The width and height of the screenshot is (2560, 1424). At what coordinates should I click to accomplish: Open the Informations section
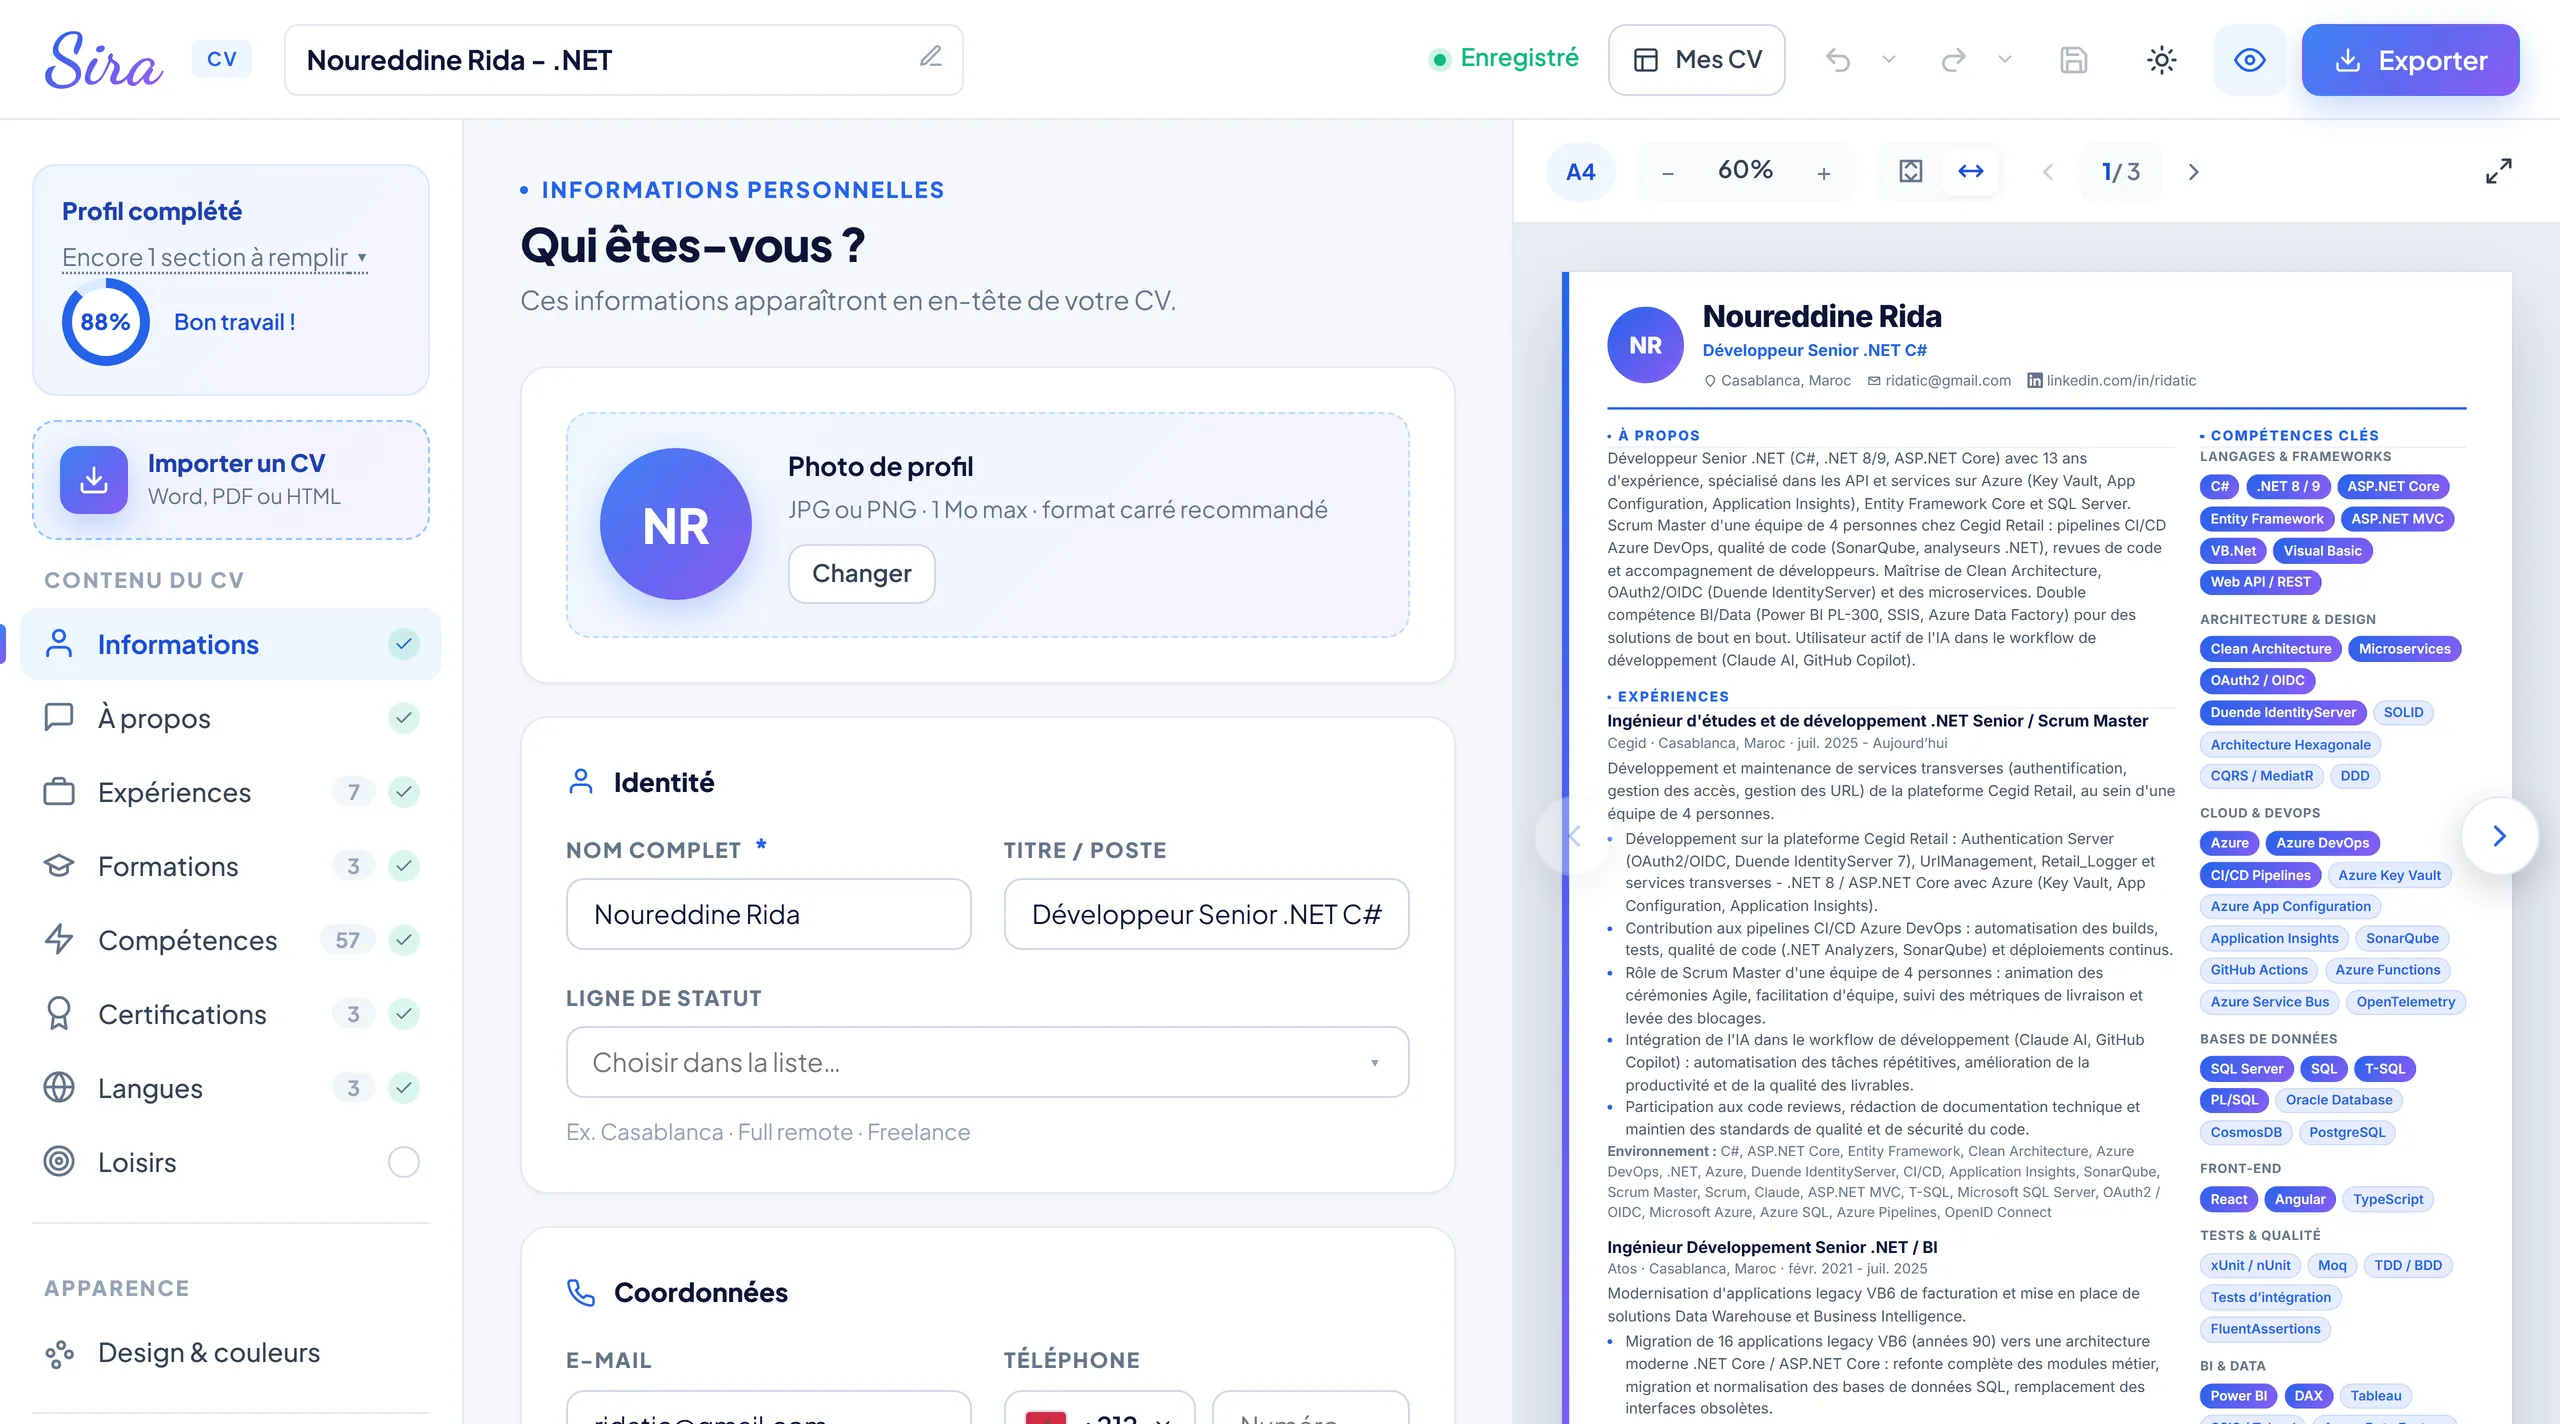(231, 644)
